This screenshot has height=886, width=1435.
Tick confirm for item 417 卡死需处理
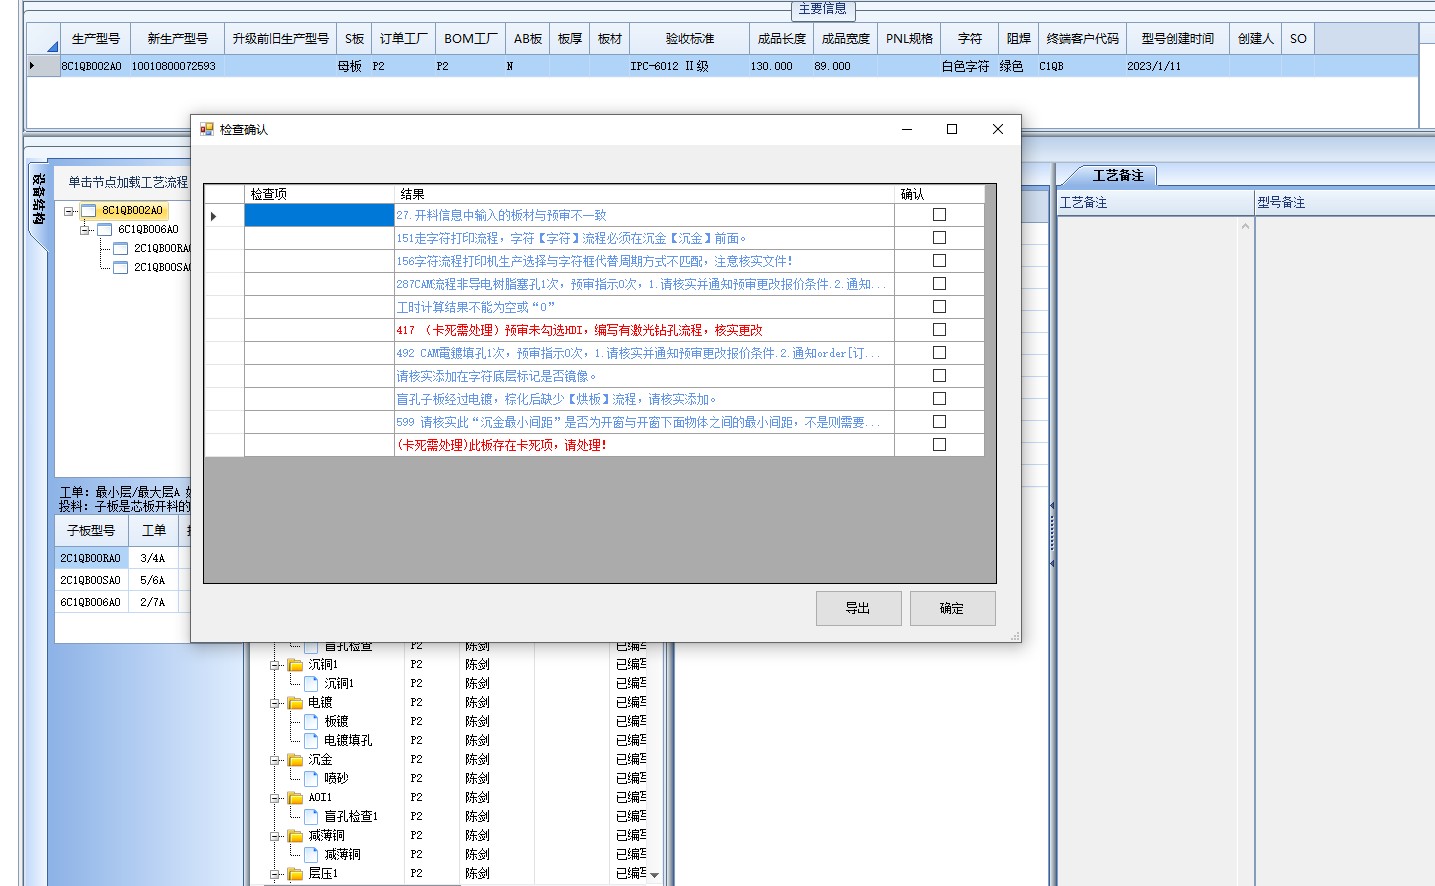pos(939,330)
